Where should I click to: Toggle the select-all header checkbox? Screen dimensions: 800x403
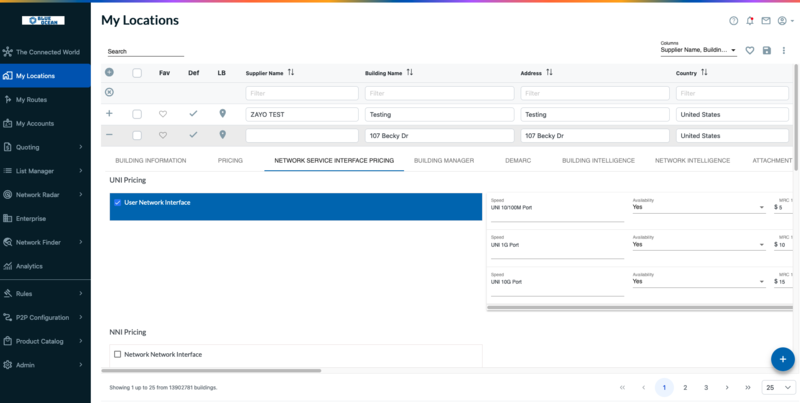coord(137,73)
